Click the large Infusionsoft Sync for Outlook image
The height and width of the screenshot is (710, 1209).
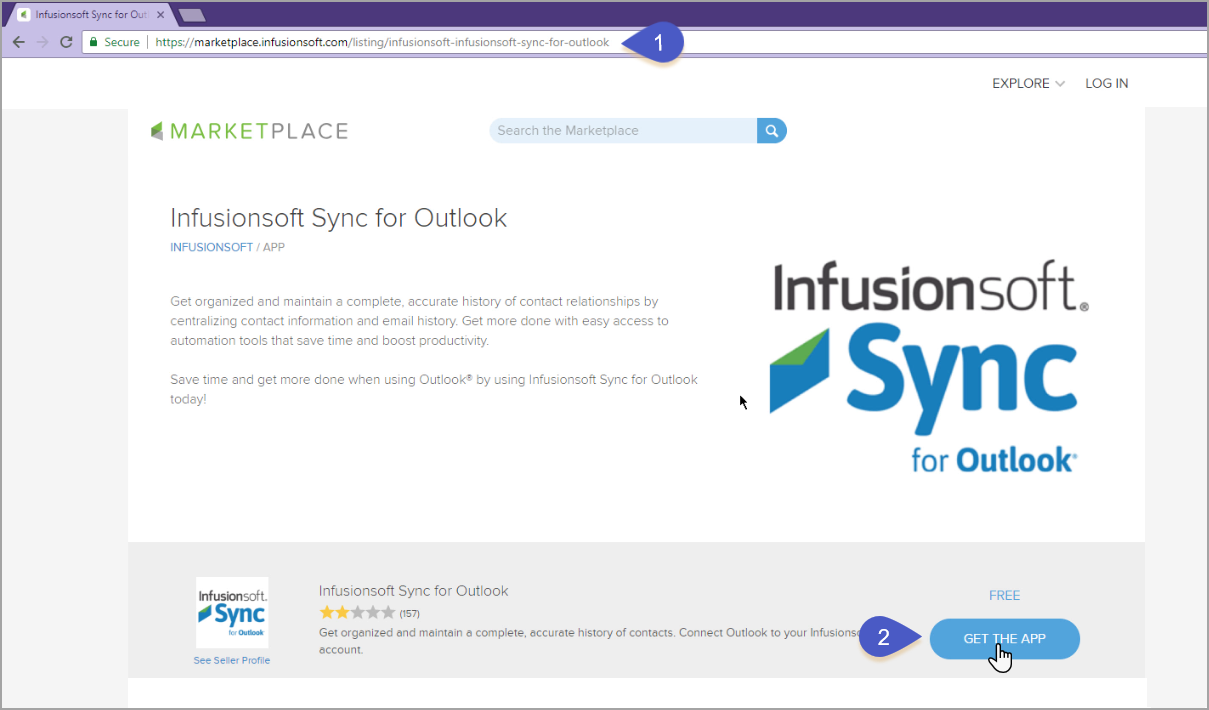(x=930, y=366)
